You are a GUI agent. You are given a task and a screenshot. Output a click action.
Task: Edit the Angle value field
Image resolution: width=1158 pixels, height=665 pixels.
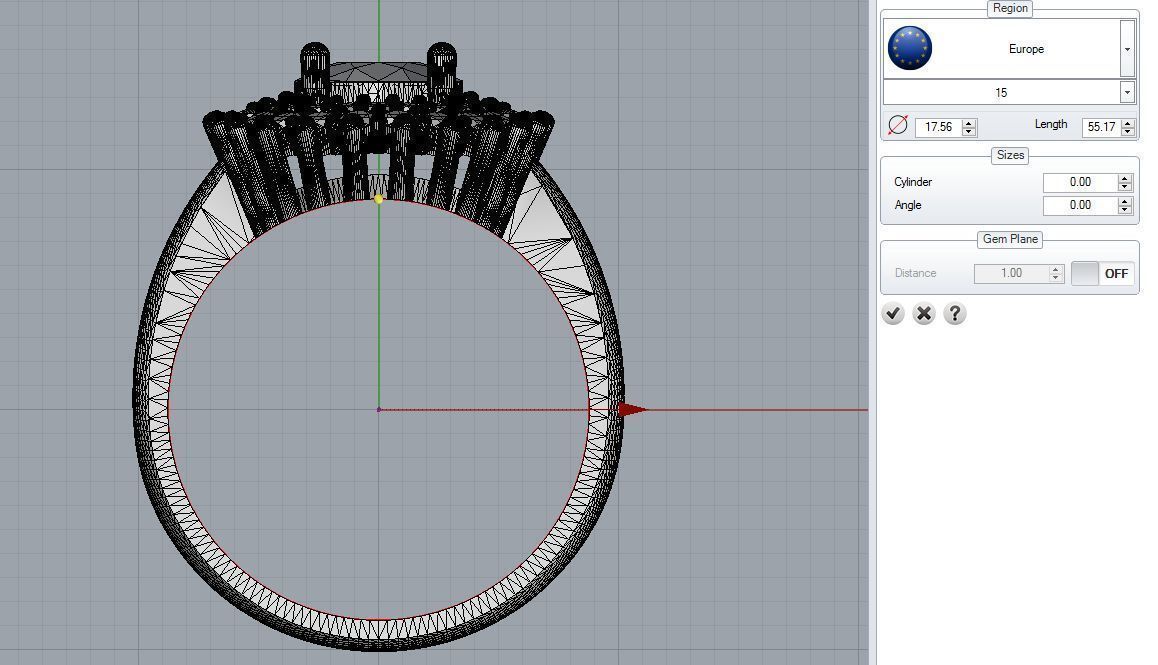click(1080, 205)
